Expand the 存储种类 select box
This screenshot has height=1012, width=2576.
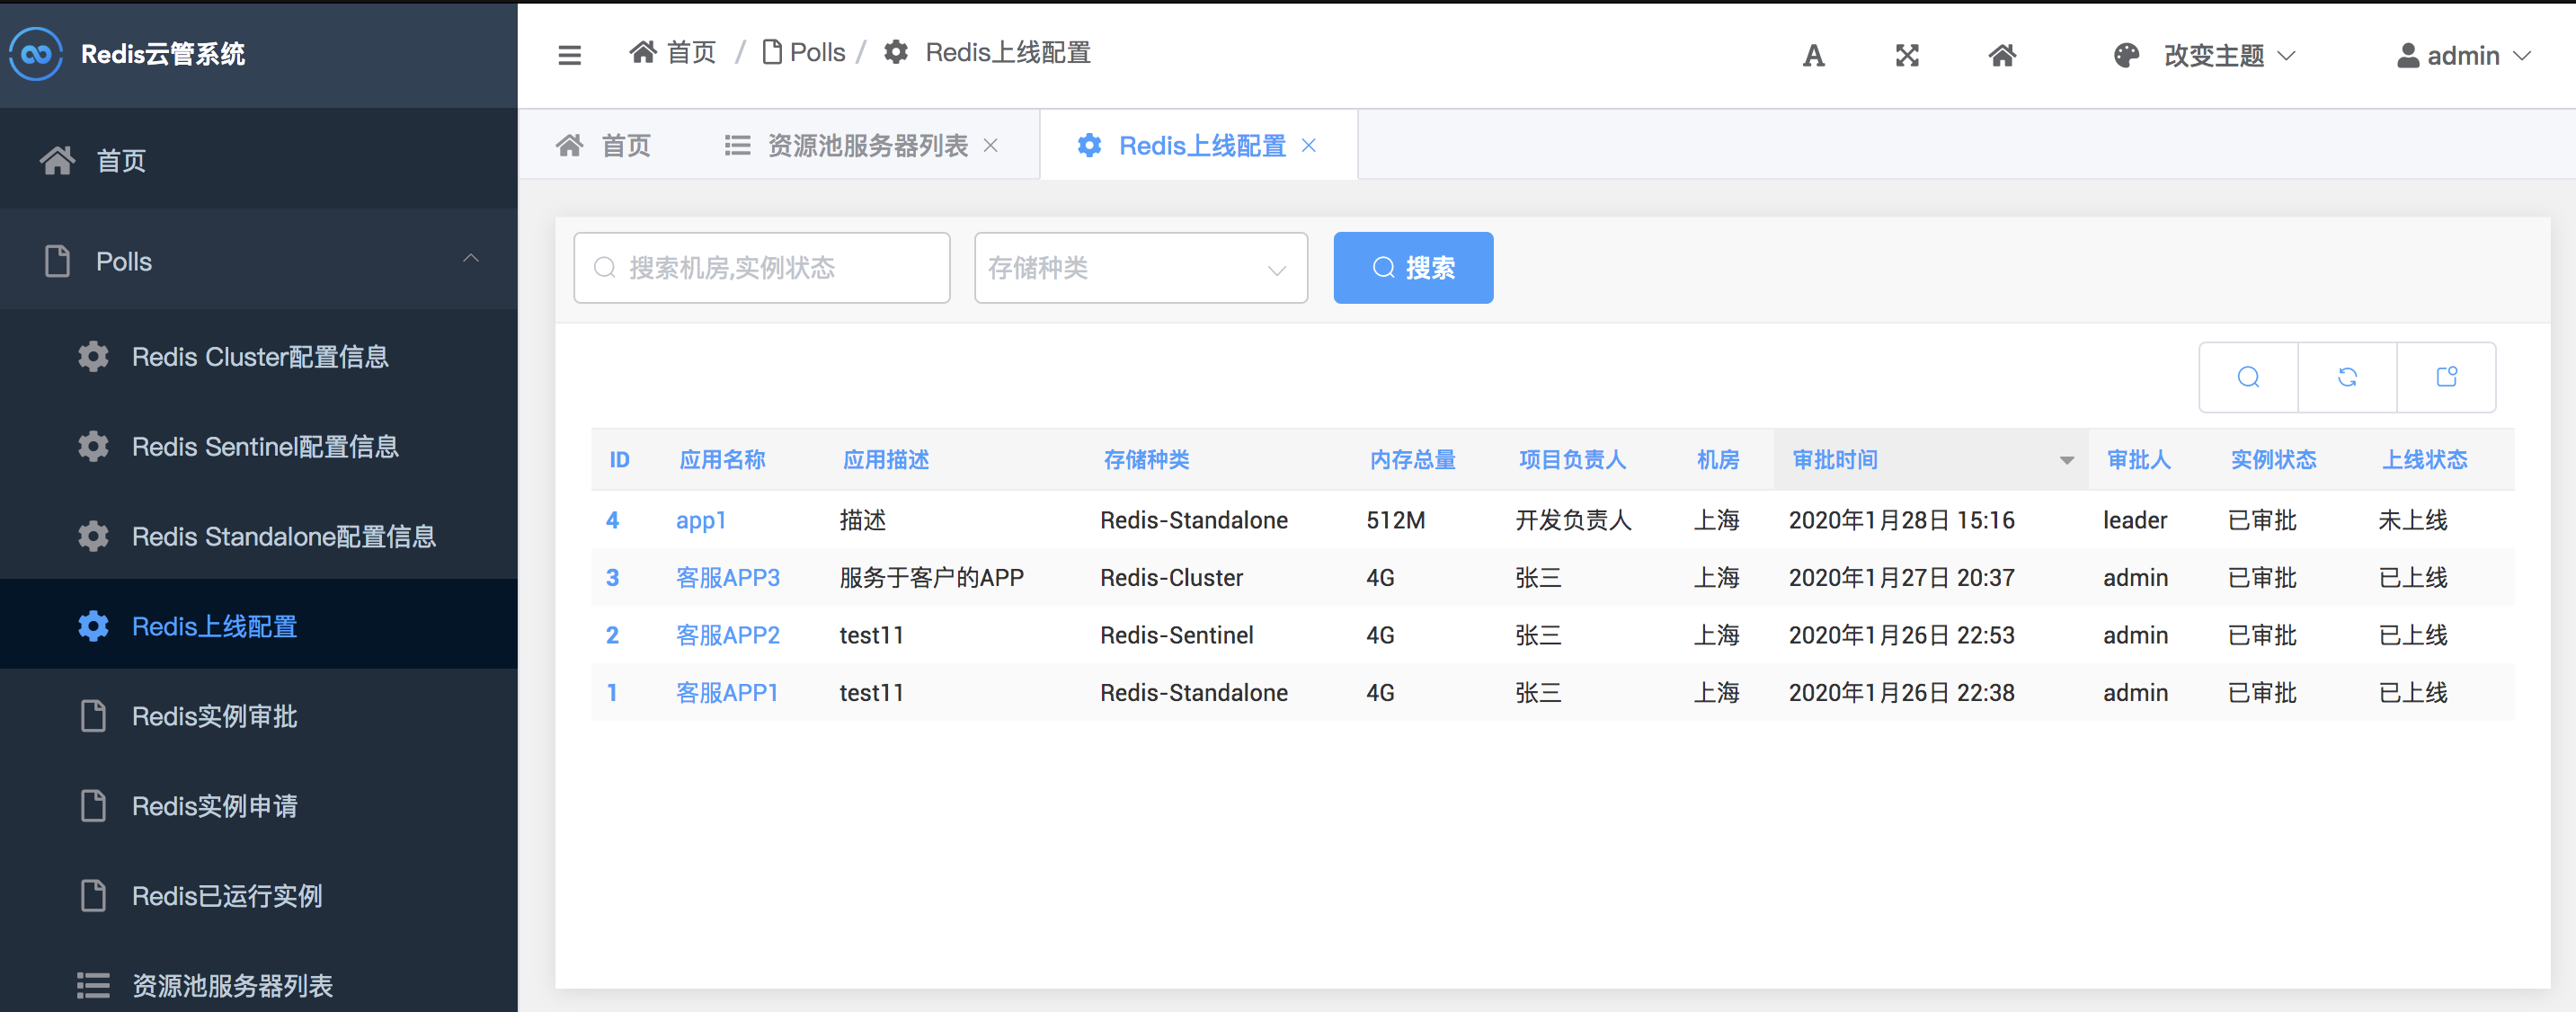pos(1140,268)
